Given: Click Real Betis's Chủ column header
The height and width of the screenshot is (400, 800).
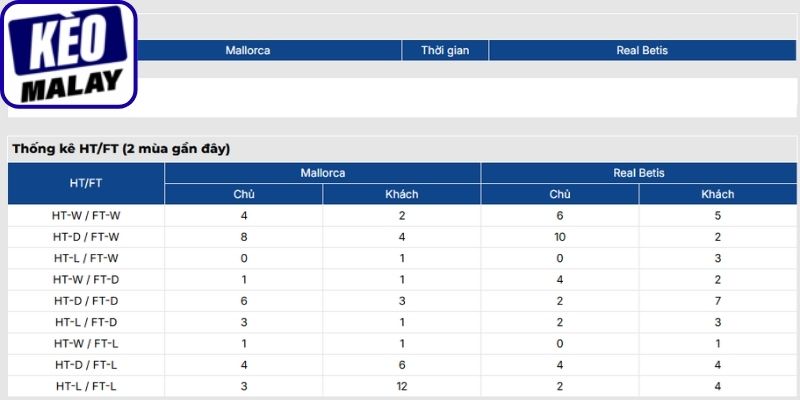Looking at the screenshot, I should coord(560,194).
